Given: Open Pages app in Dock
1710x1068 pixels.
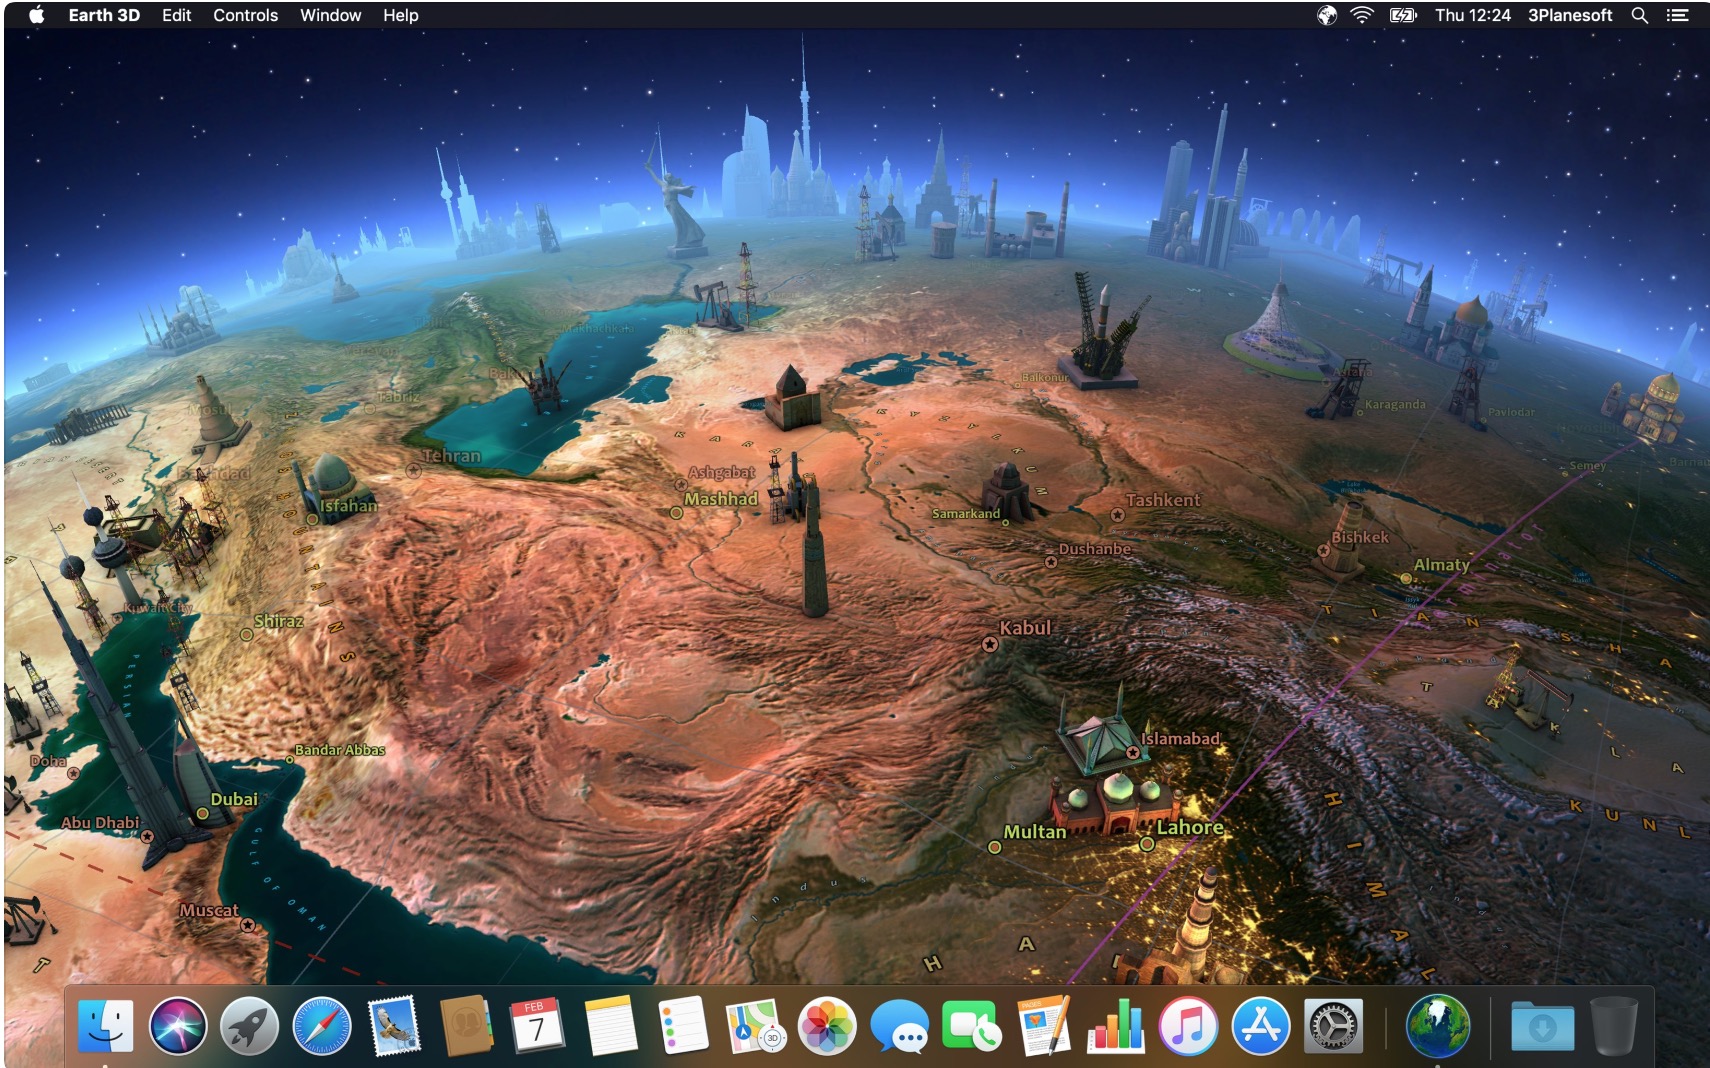Looking at the screenshot, I should [1043, 1025].
